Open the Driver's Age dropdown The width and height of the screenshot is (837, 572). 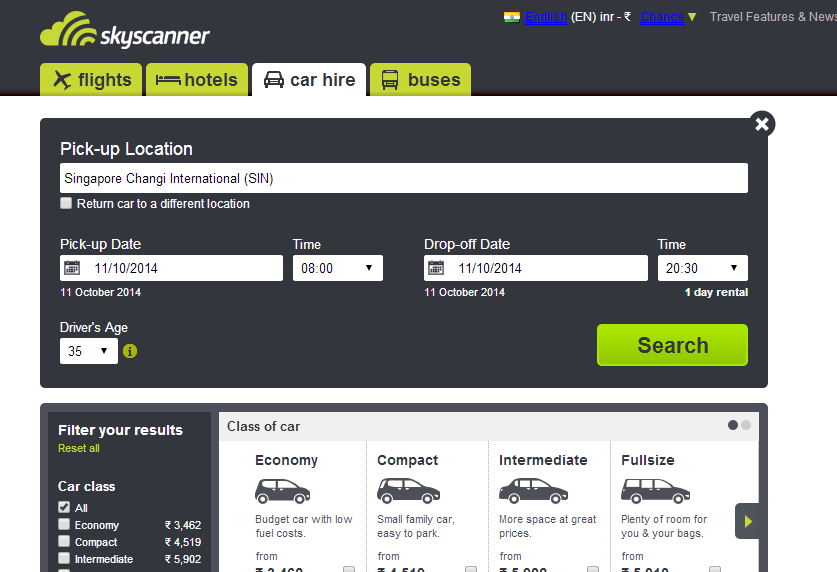pyautogui.click(x=89, y=351)
